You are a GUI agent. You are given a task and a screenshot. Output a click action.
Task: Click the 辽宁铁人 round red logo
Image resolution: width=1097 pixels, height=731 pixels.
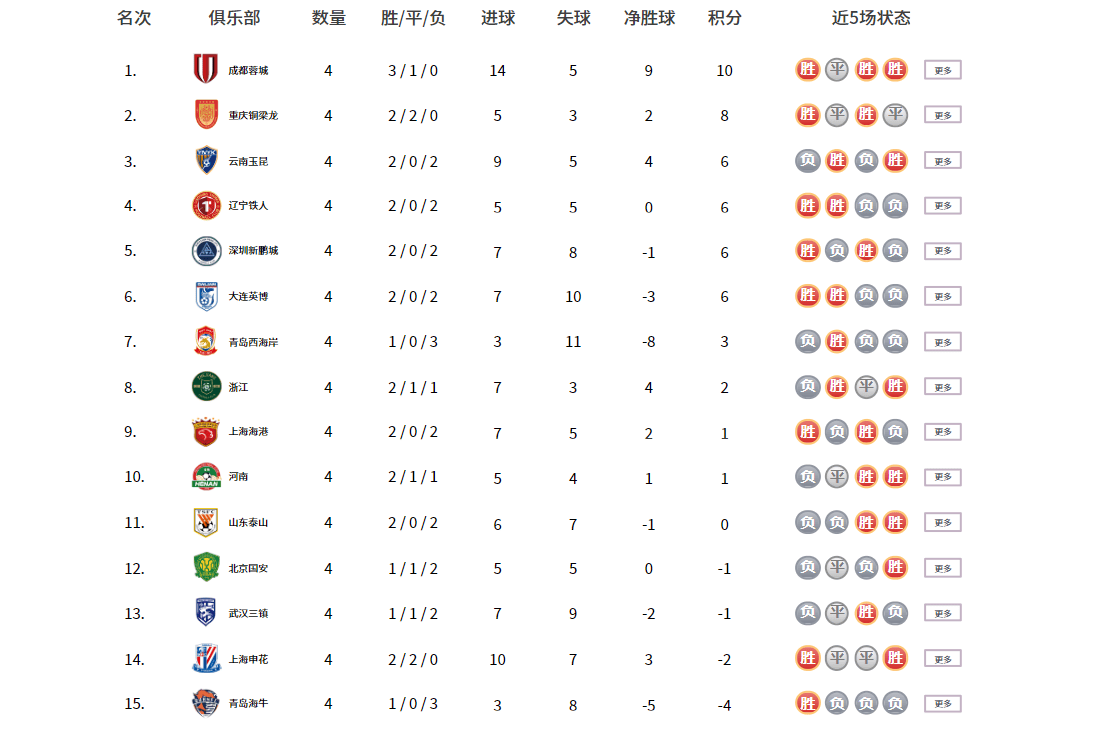pyautogui.click(x=206, y=206)
